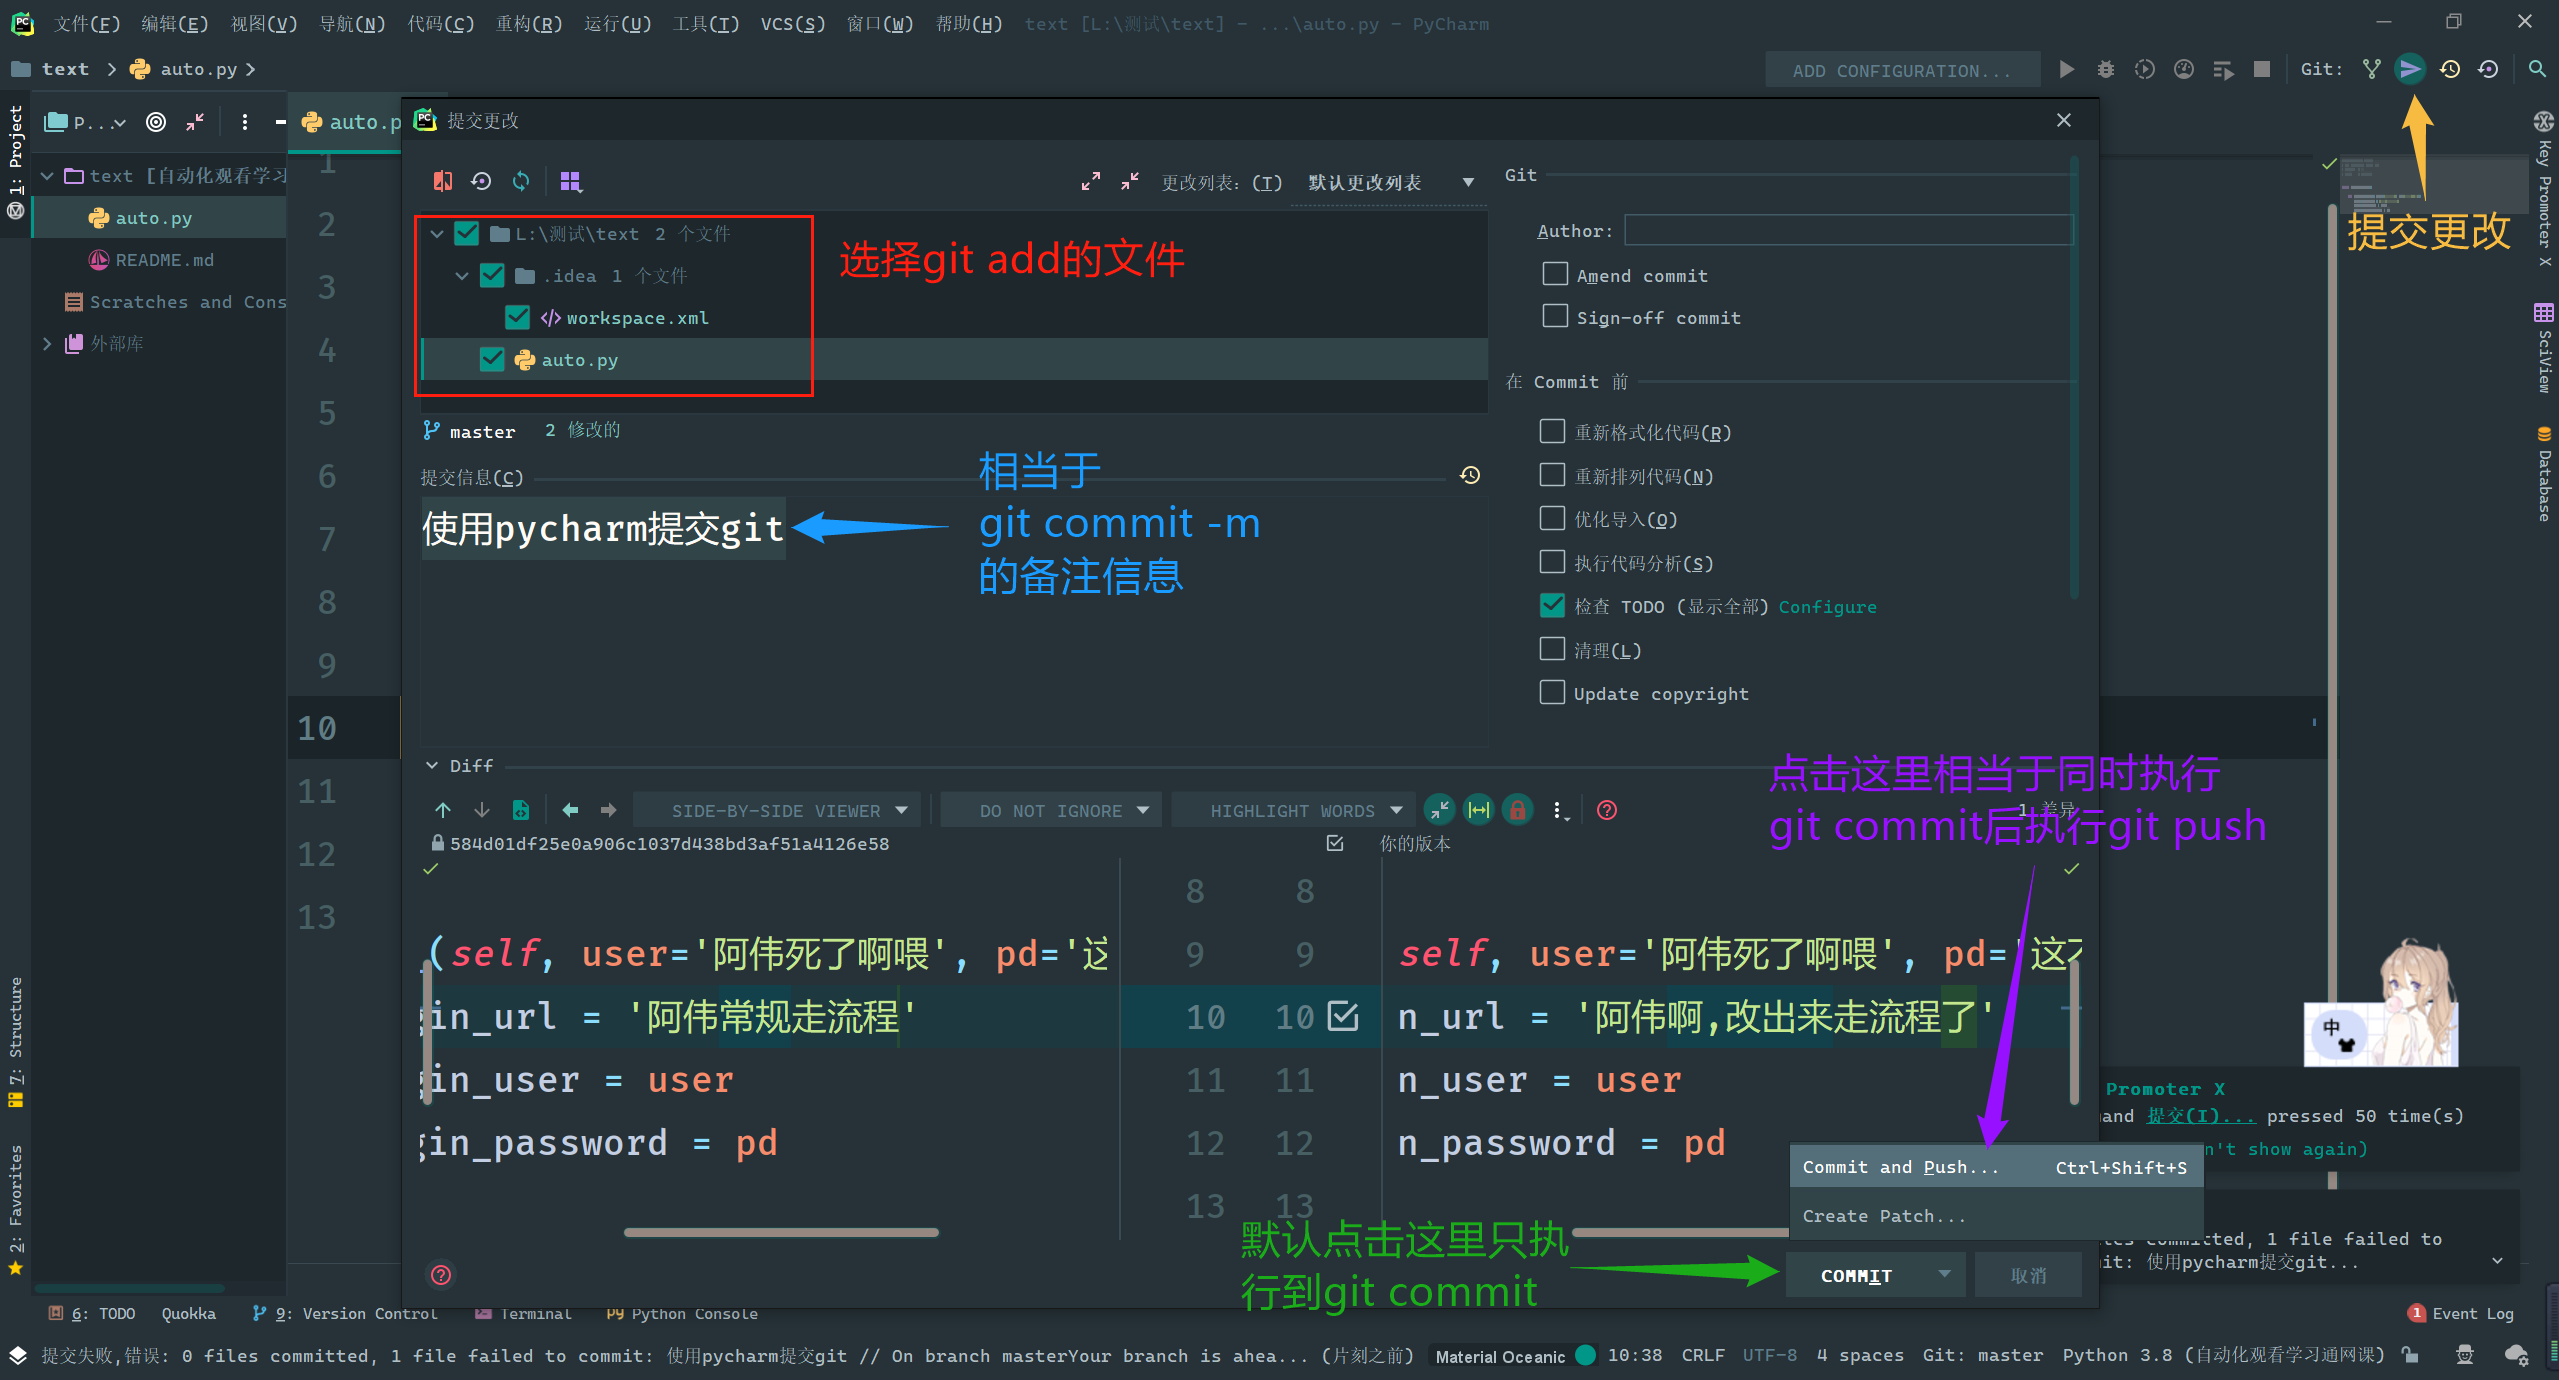Click the refresh changes icon in commit dialog
The height and width of the screenshot is (1380, 2559).
point(522,181)
